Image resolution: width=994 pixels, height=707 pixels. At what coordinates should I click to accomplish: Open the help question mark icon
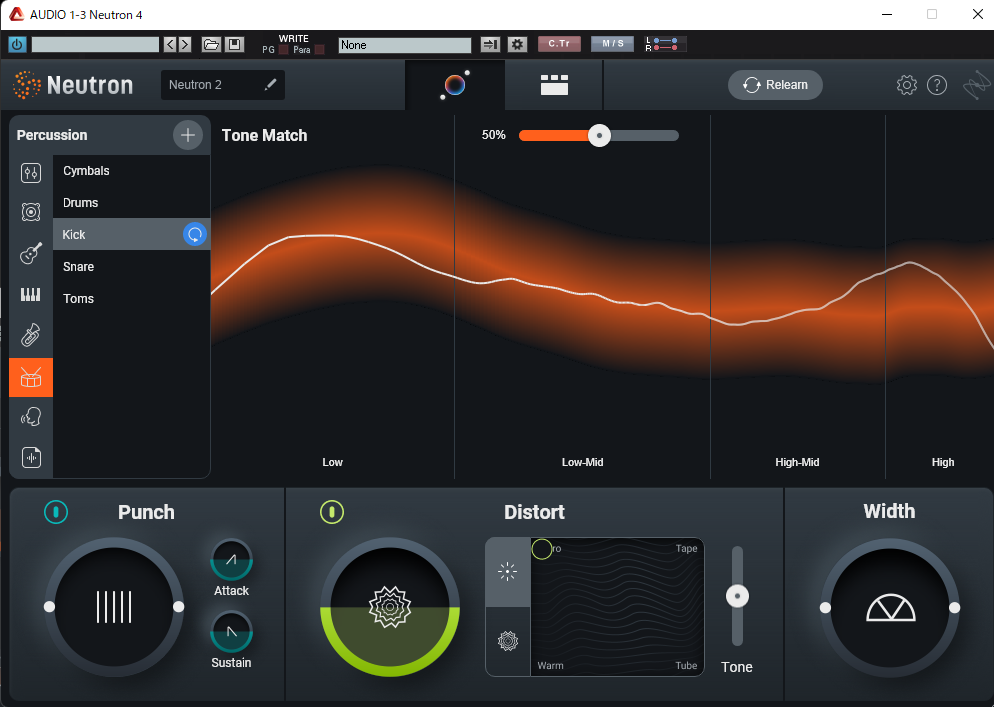point(937,85)
